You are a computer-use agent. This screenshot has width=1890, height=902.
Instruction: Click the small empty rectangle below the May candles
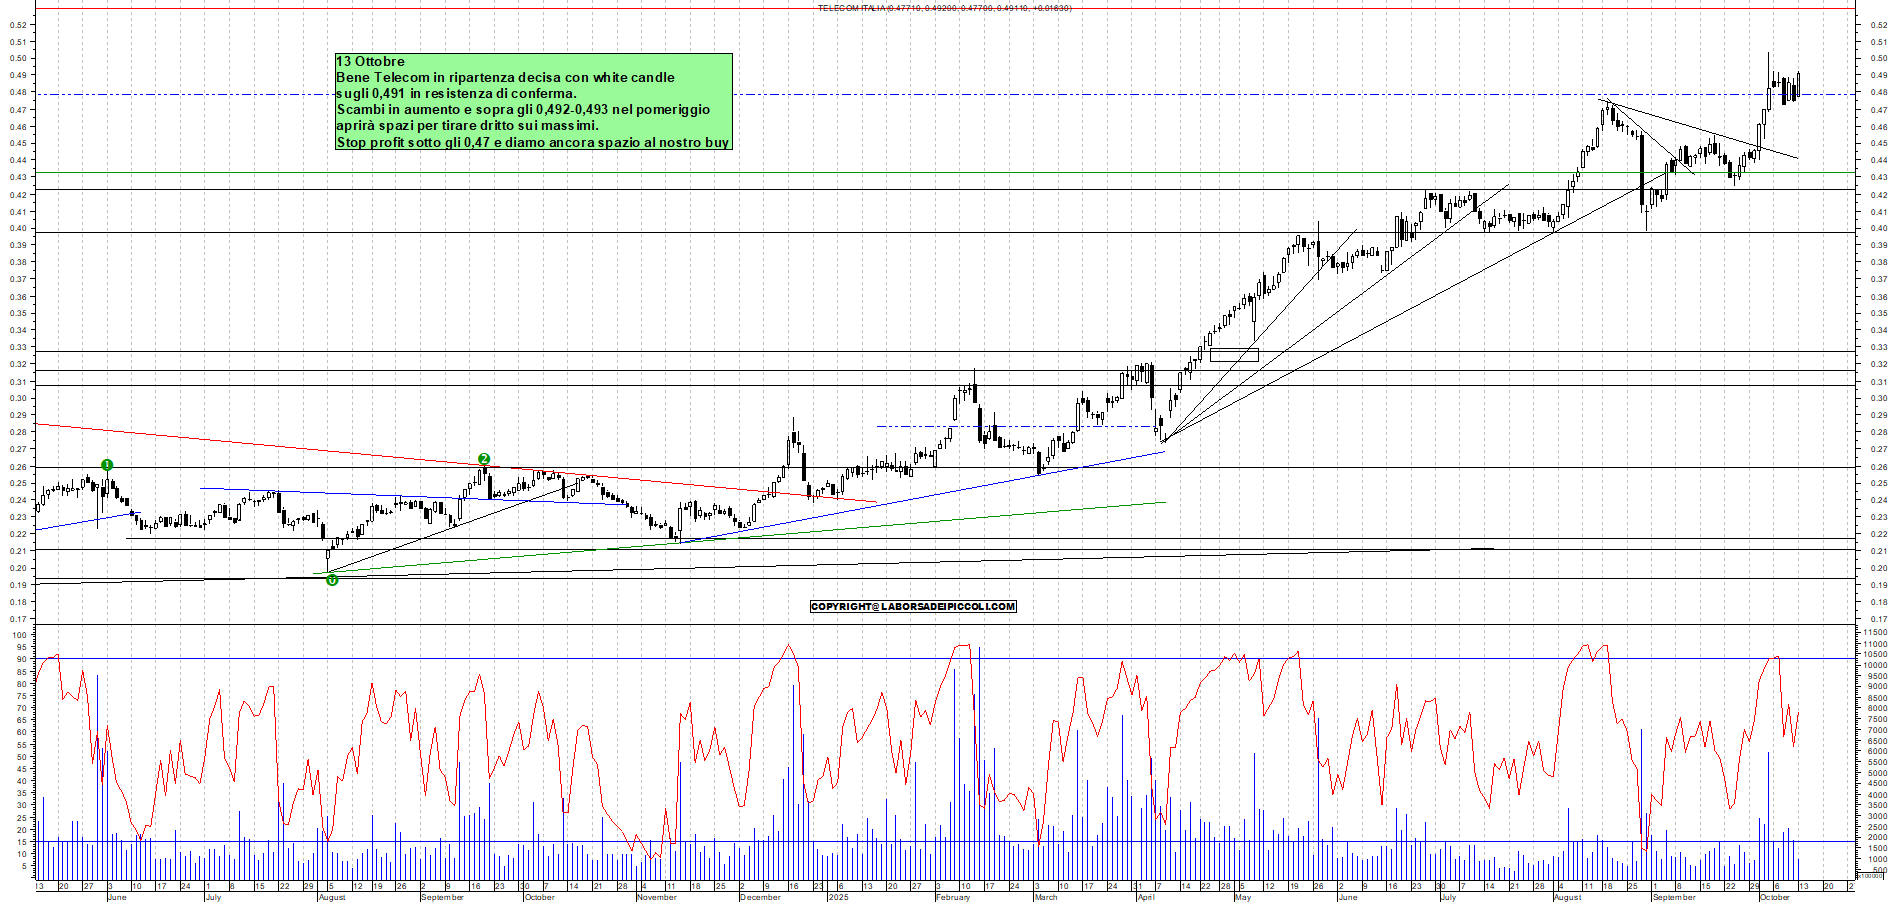pyautogui.click(x=1234, y=355)
